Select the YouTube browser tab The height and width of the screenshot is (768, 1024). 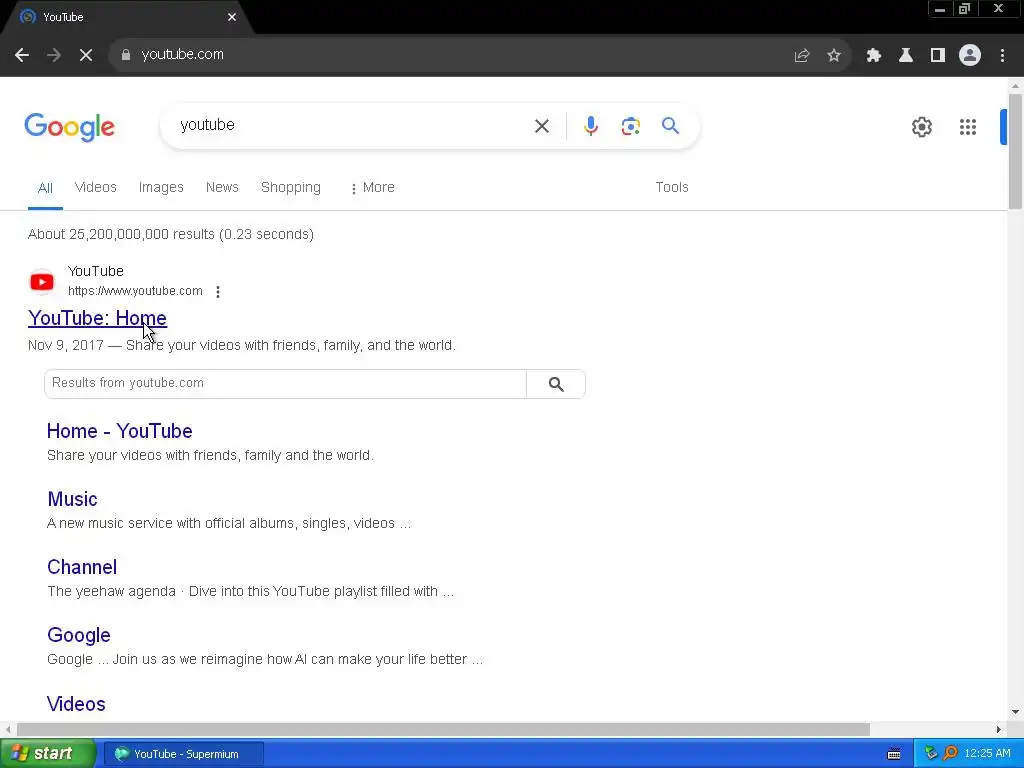(124, 17)
